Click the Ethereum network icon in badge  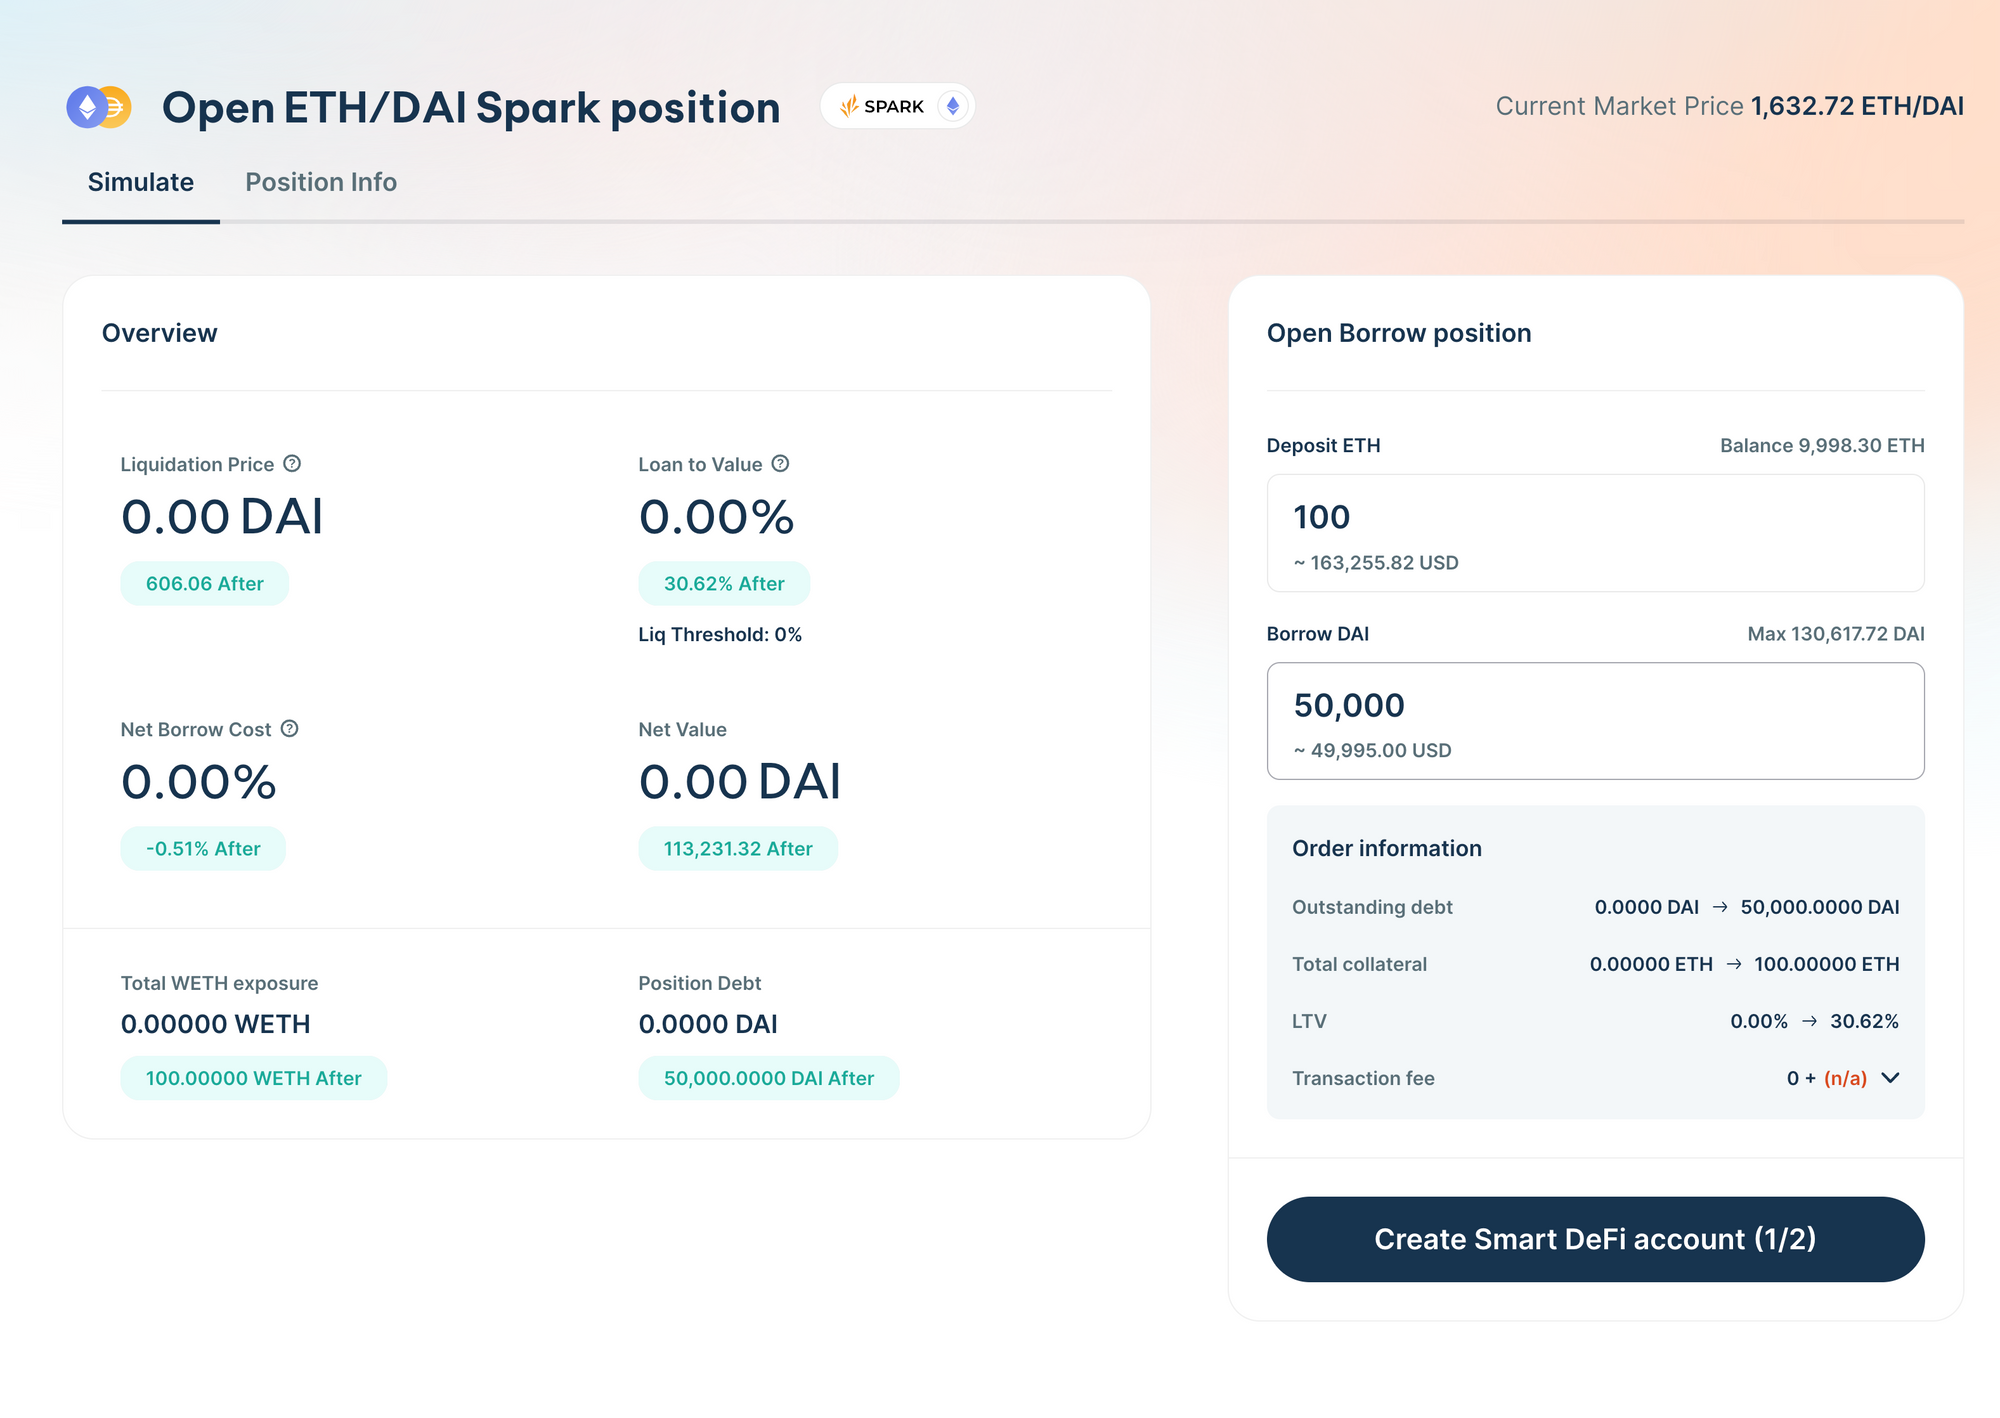953,106
